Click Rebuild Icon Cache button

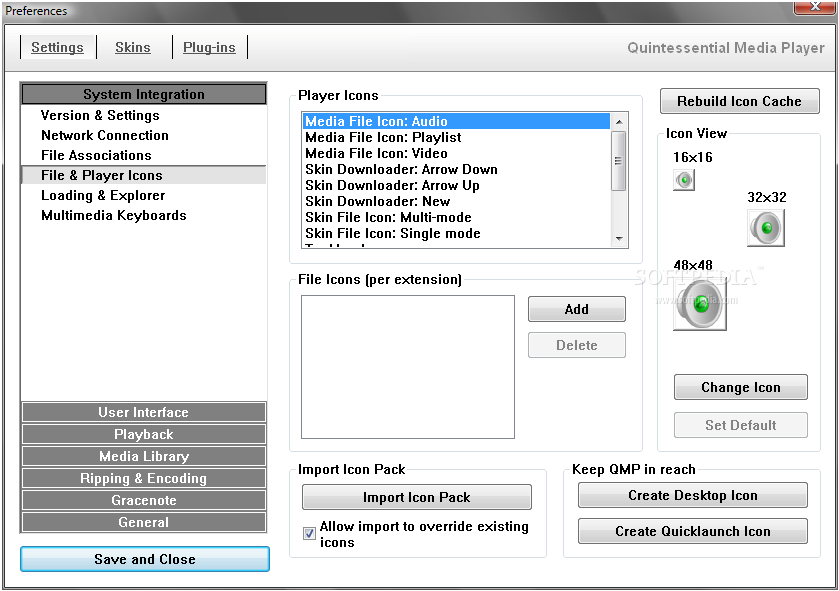[739, 101]
